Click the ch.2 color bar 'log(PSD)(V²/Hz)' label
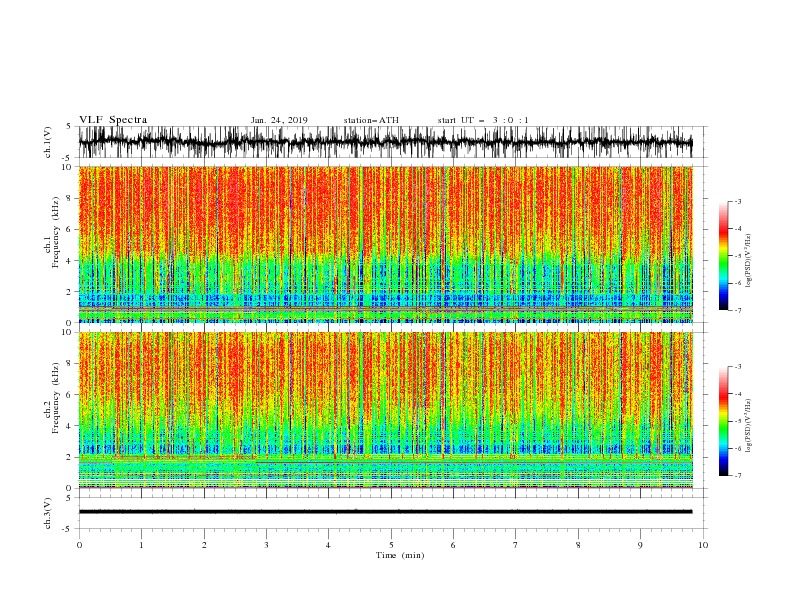This screenshot has width=792, height=612. point(749,425)
